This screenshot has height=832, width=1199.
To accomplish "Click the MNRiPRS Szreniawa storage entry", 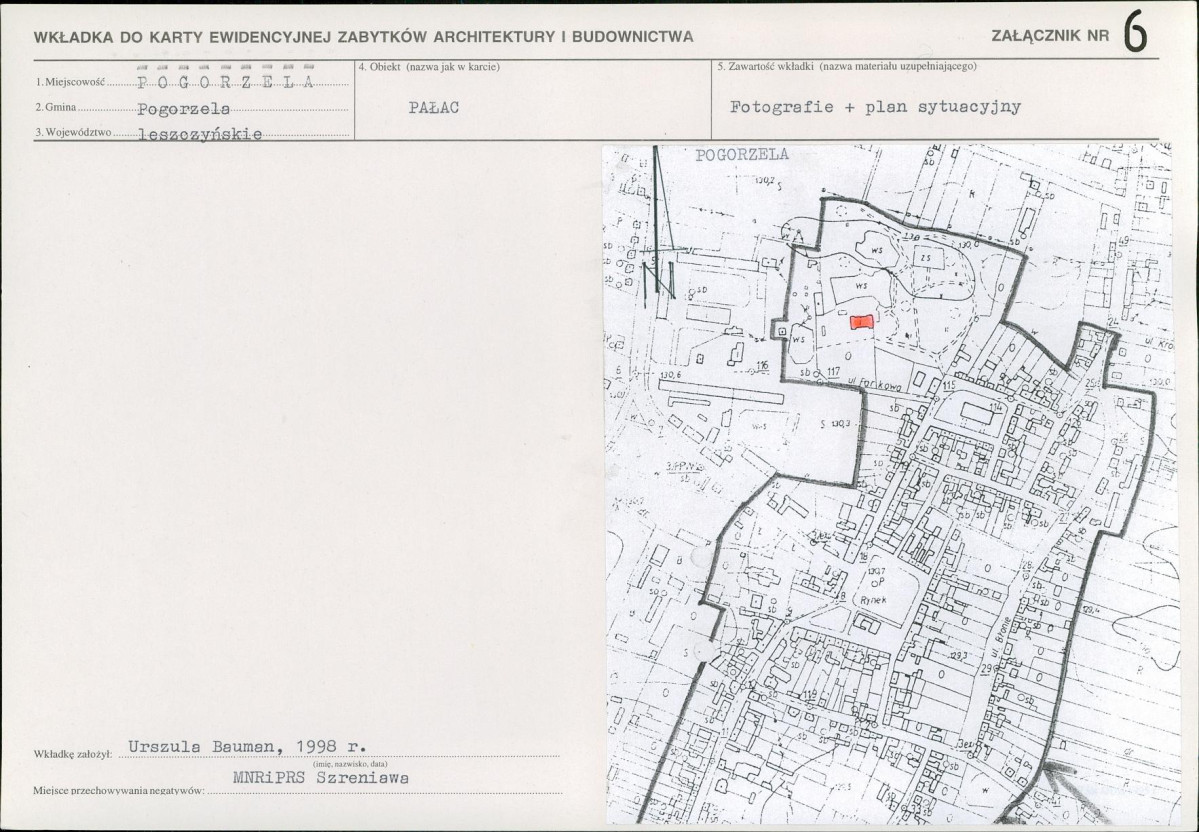I will pos(320,776).
